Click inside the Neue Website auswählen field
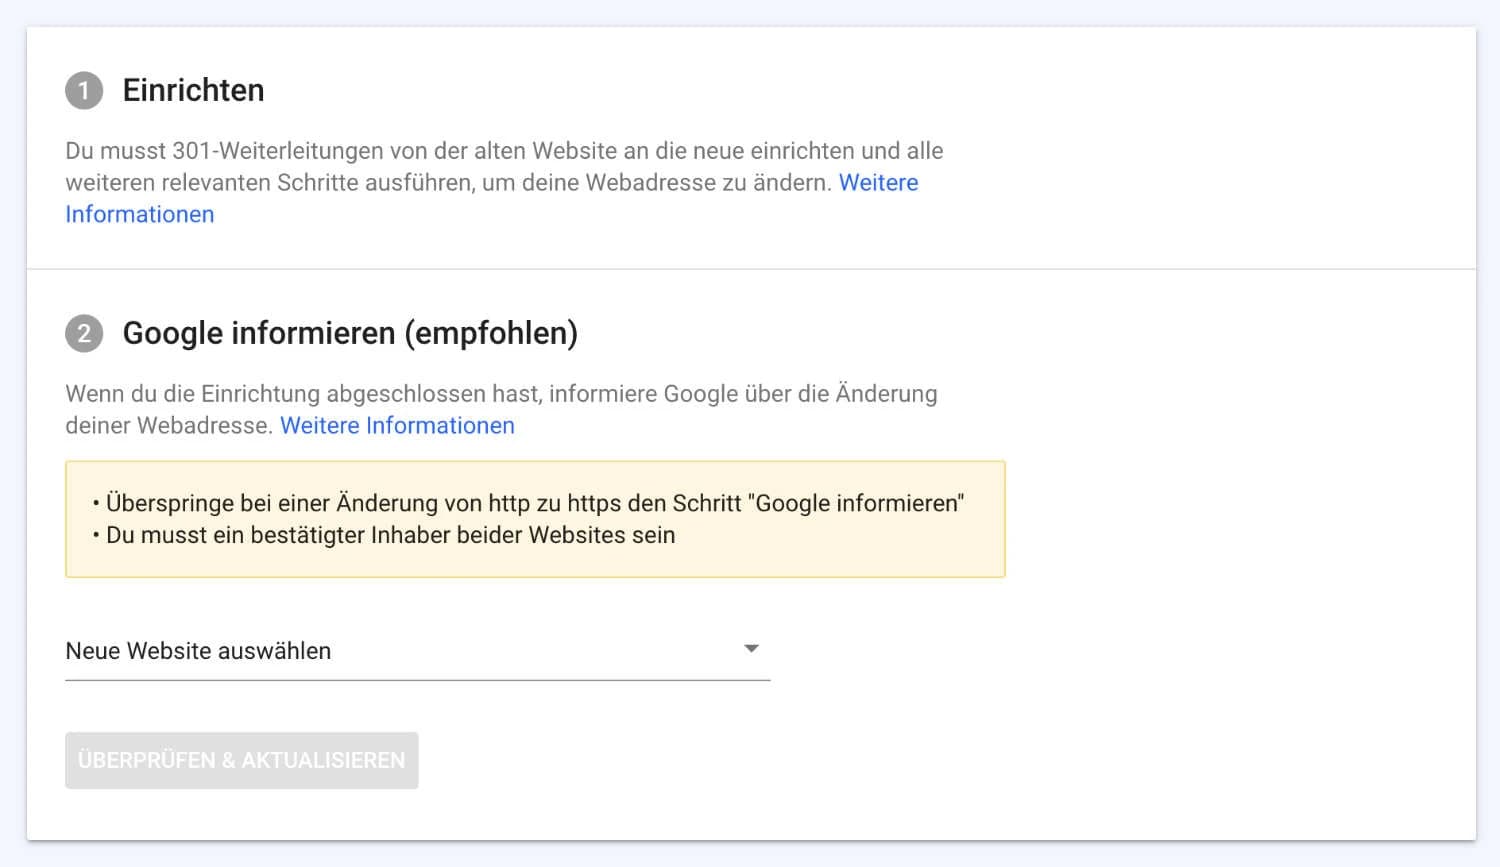1500x867 pixels. coord(300,651)
